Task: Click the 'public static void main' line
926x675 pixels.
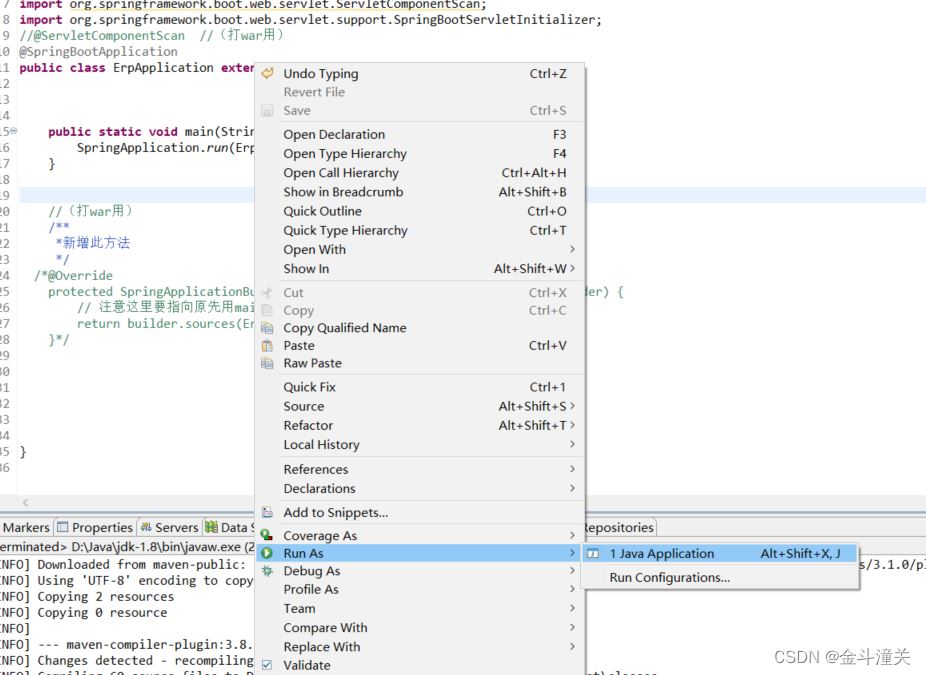Action: click(x=151, y=131)
